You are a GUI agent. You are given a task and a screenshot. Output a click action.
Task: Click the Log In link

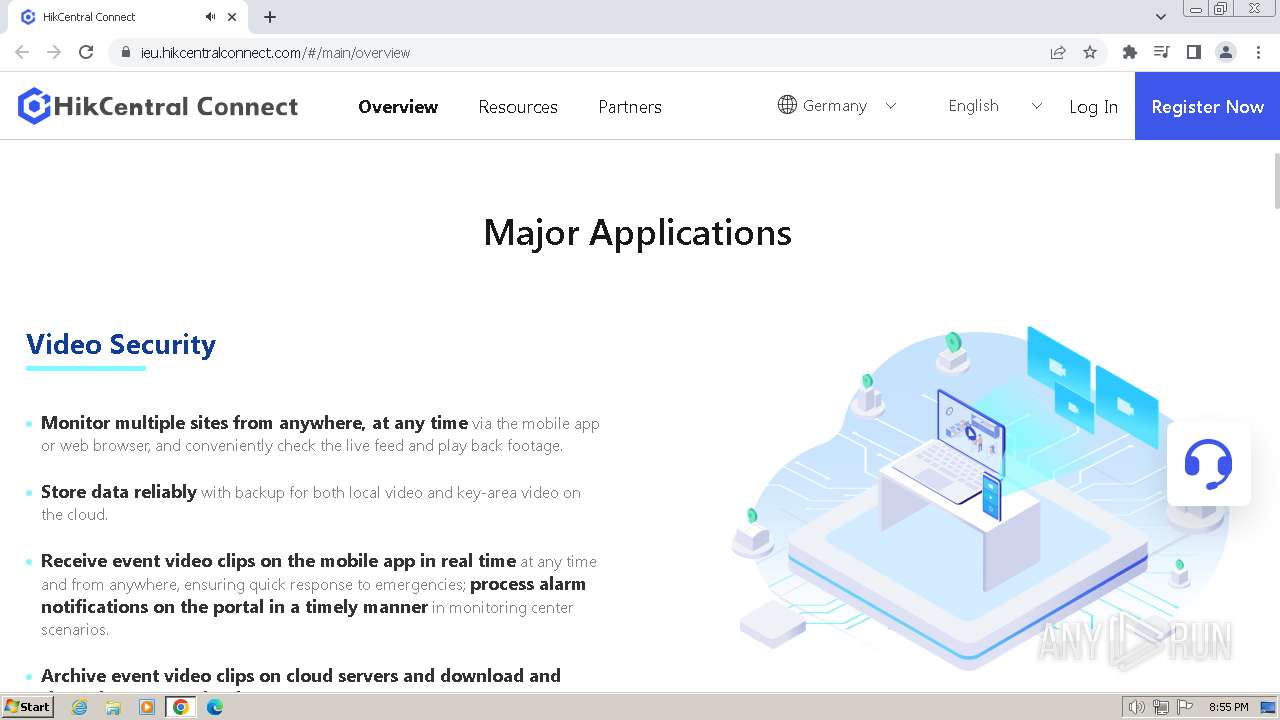[1093, 106]
